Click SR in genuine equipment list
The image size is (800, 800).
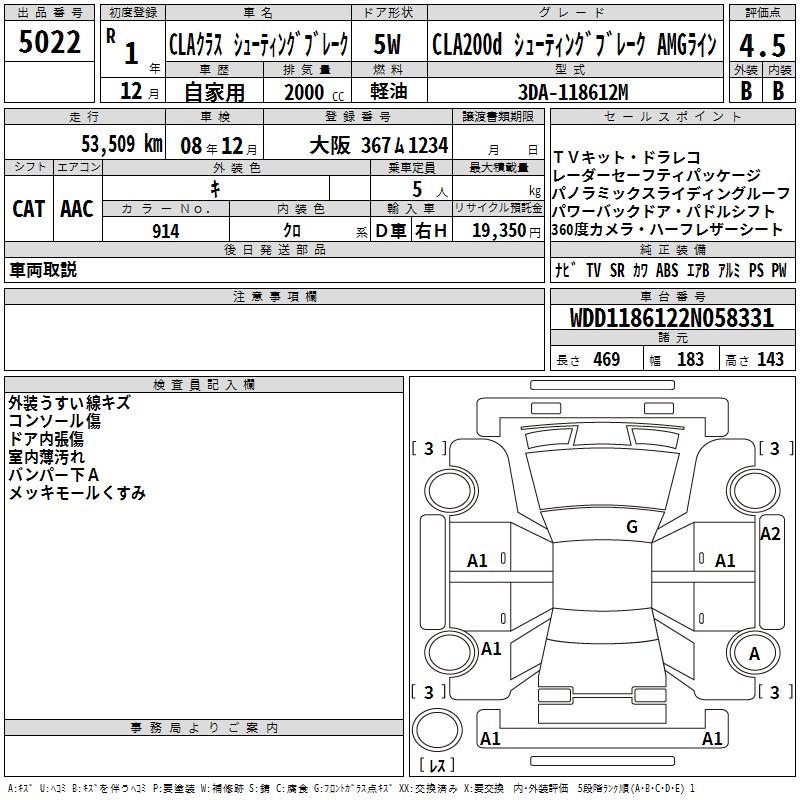coord(617,270)
